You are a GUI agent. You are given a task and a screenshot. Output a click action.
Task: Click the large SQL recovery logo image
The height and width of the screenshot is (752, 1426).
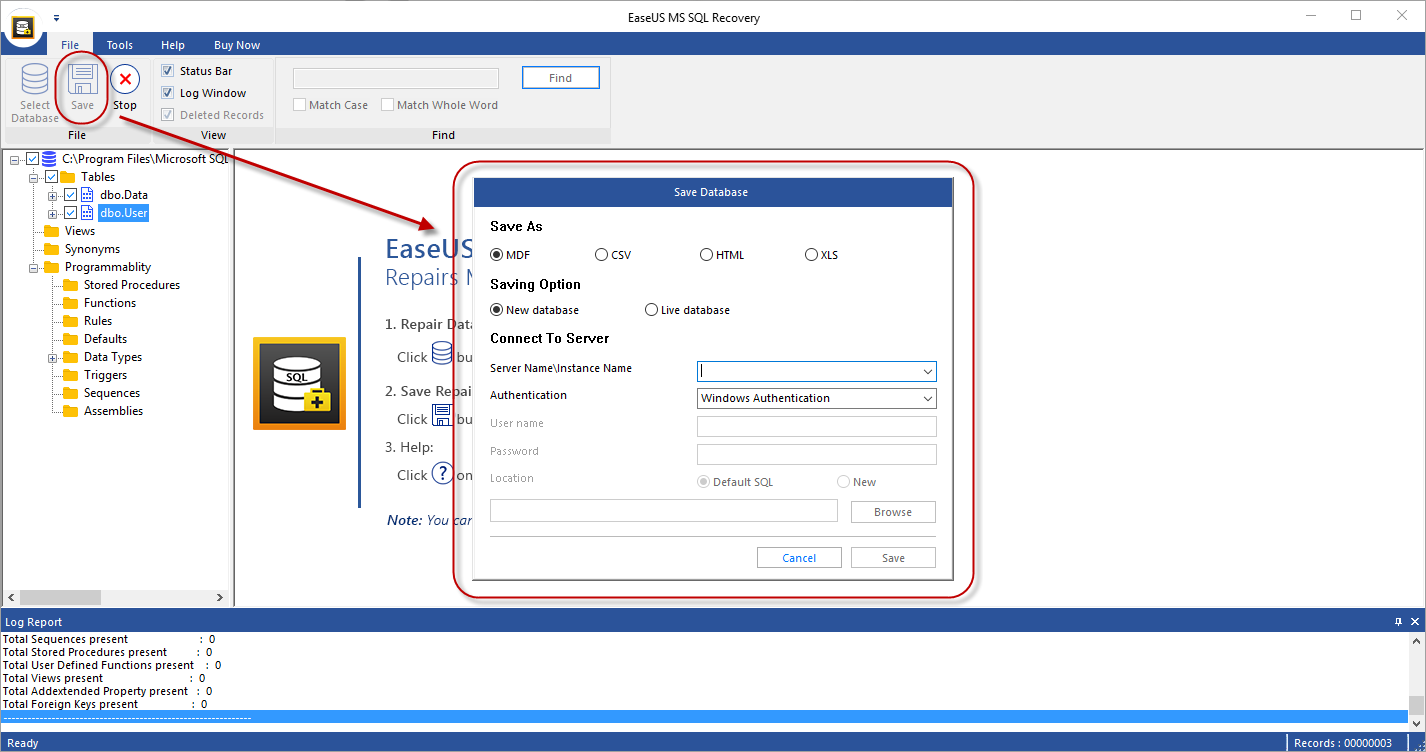click(x=299, y=384)
